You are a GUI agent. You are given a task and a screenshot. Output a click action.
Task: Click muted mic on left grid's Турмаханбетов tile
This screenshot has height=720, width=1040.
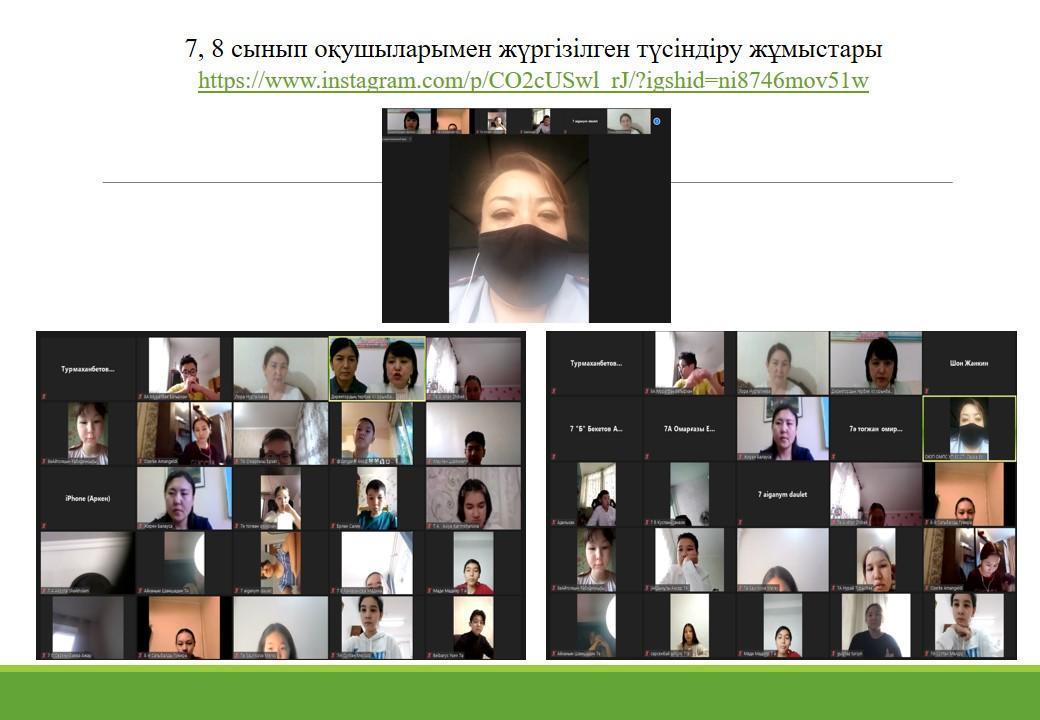42,397
